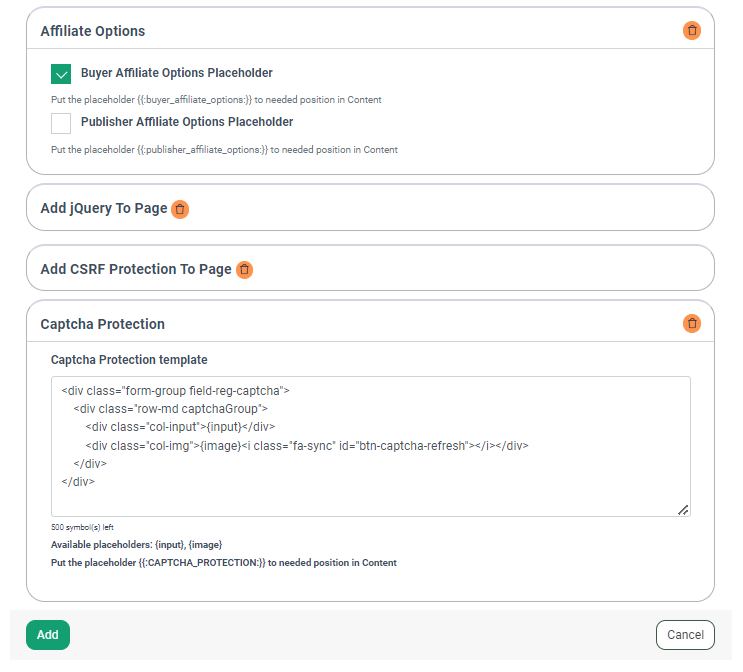The height and width of the screenshot is (672, 743).
Task: Collapse the Captcha Protection panel header
Action: [102, 324]
